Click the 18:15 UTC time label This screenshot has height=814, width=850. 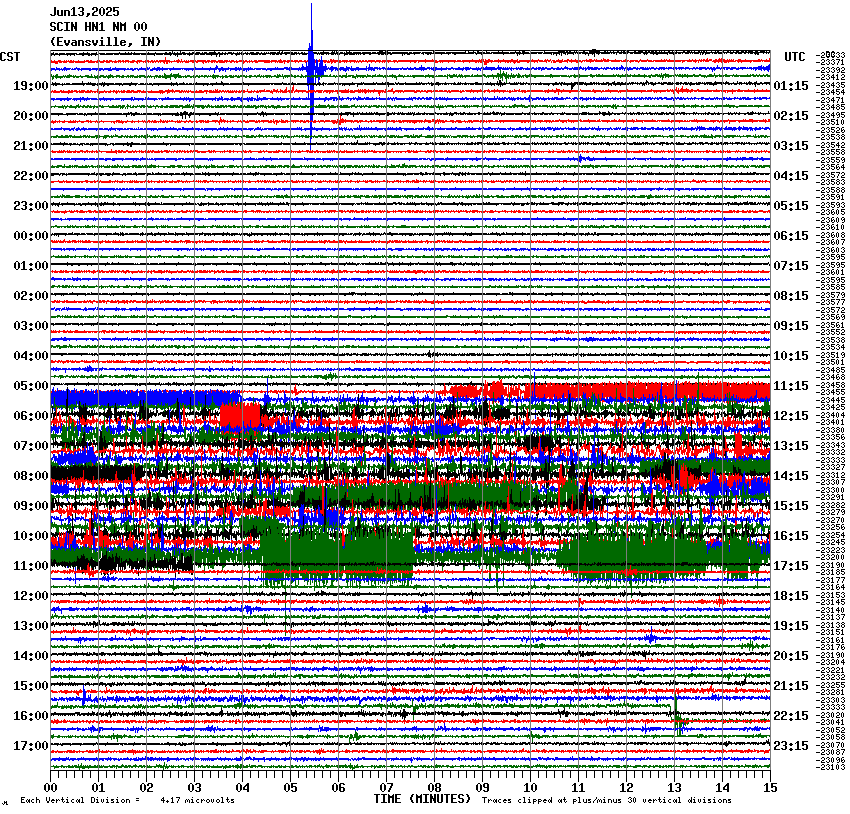coord(791,596)
